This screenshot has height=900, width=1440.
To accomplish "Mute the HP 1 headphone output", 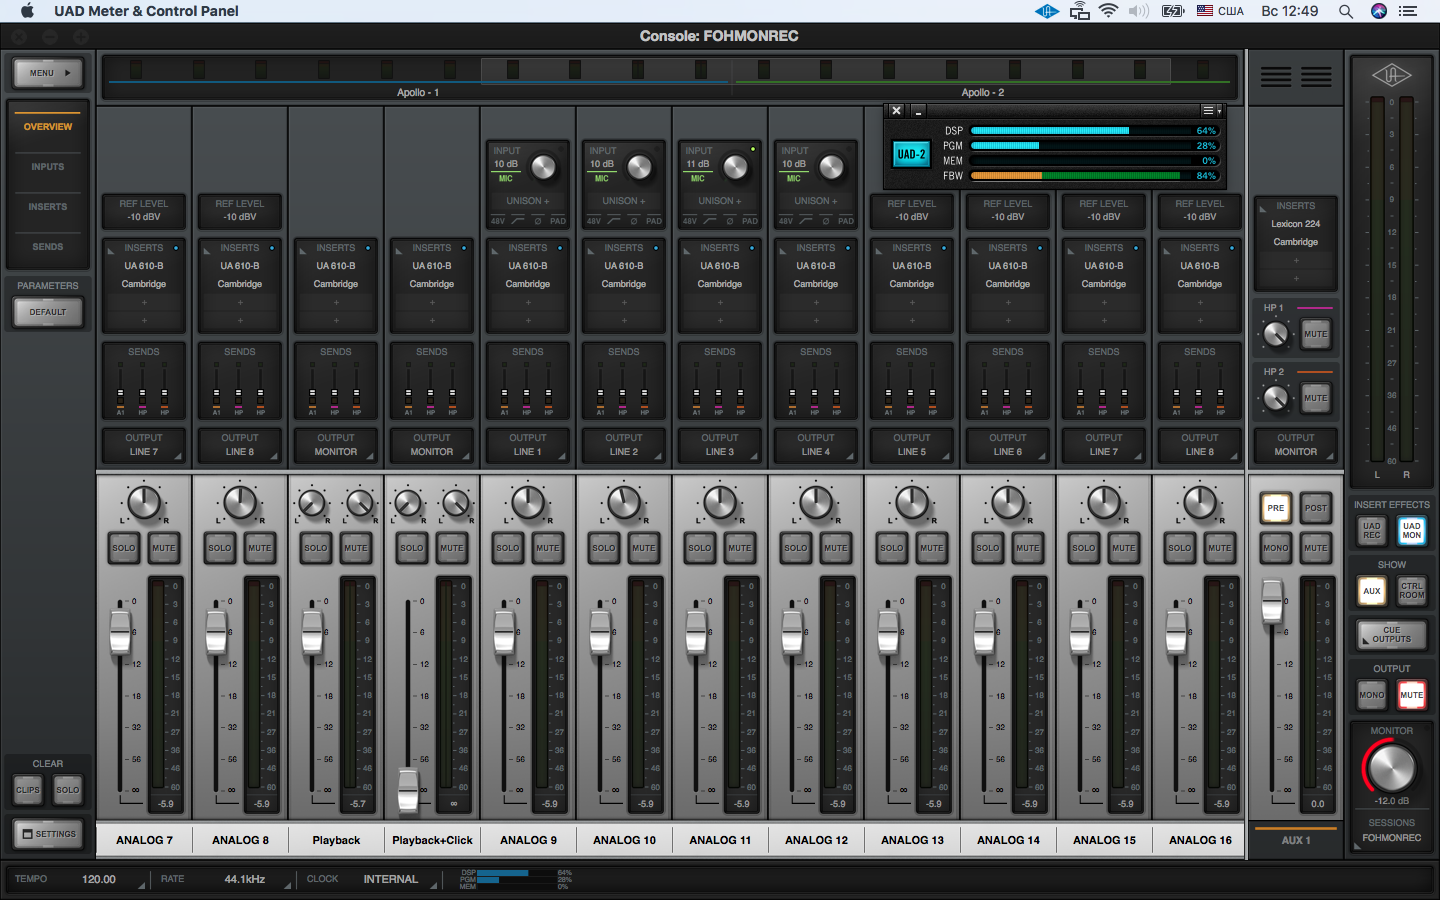I will pos(1316,334).
